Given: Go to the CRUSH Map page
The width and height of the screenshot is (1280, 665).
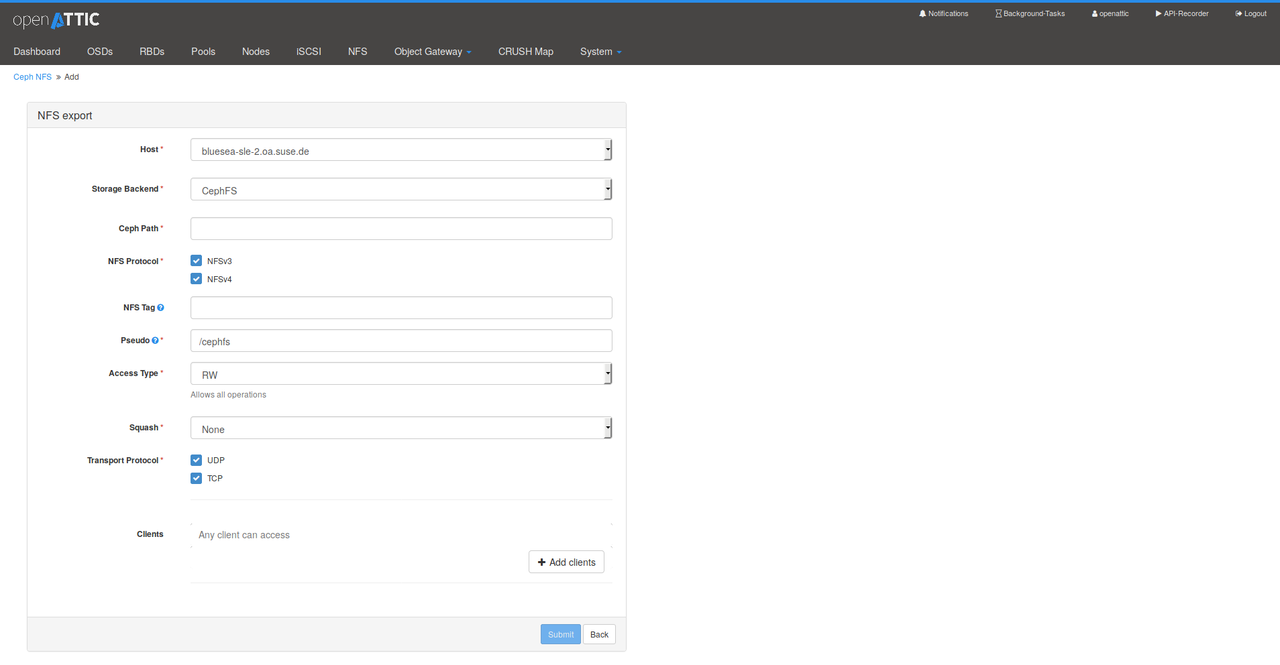Looking at the screenshot, I should click(525, 52).
